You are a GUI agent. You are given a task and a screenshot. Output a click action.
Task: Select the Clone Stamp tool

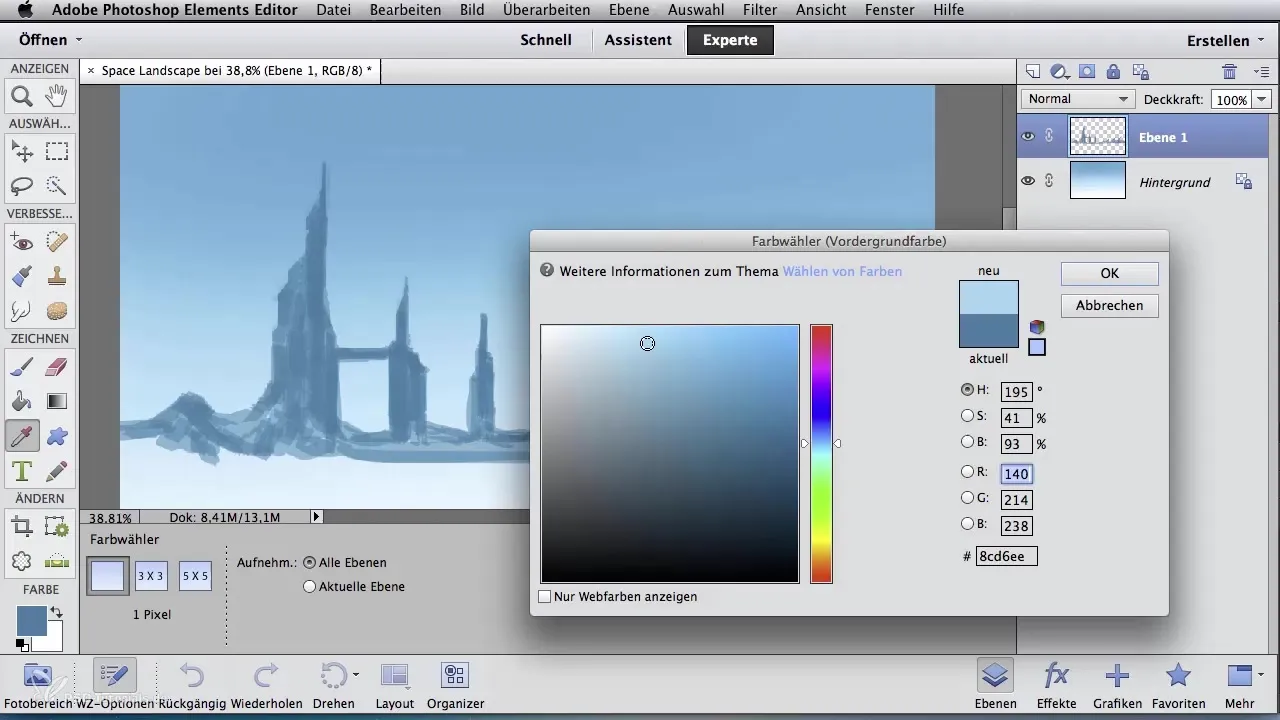57,276
